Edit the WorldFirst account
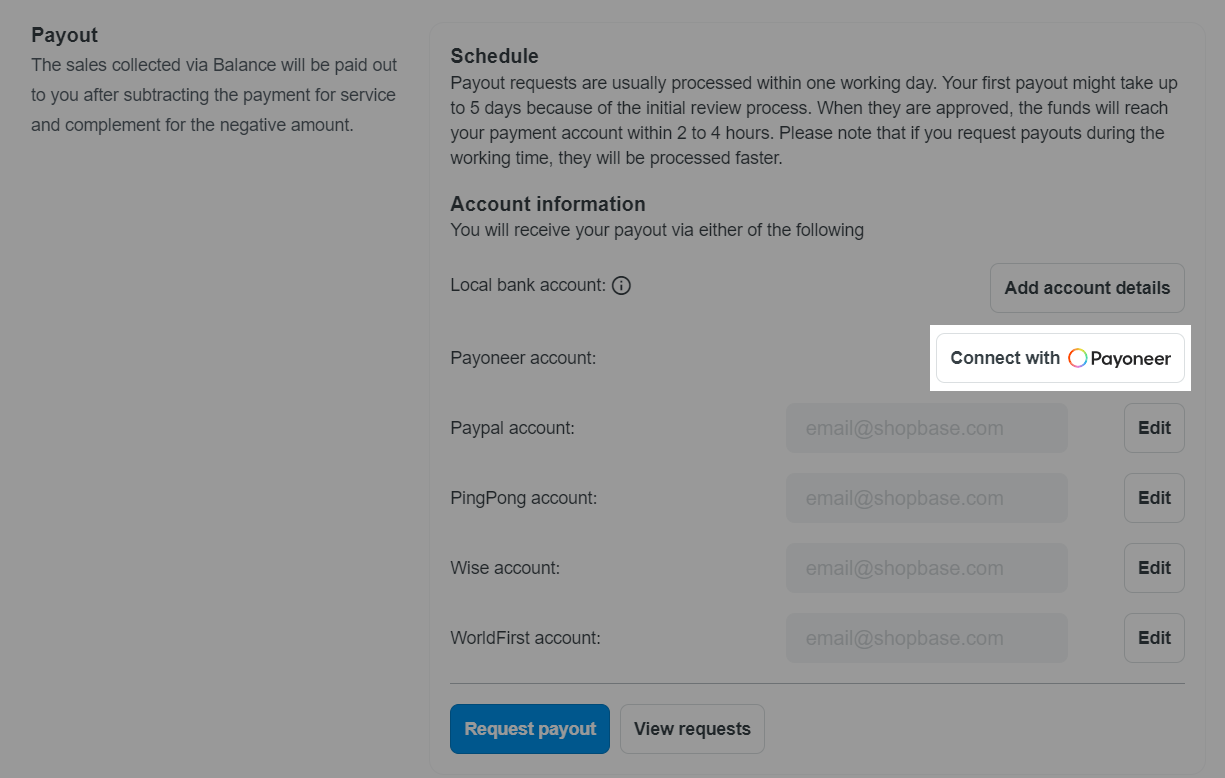1225x778 pixels. click(x=1154, y=638)
